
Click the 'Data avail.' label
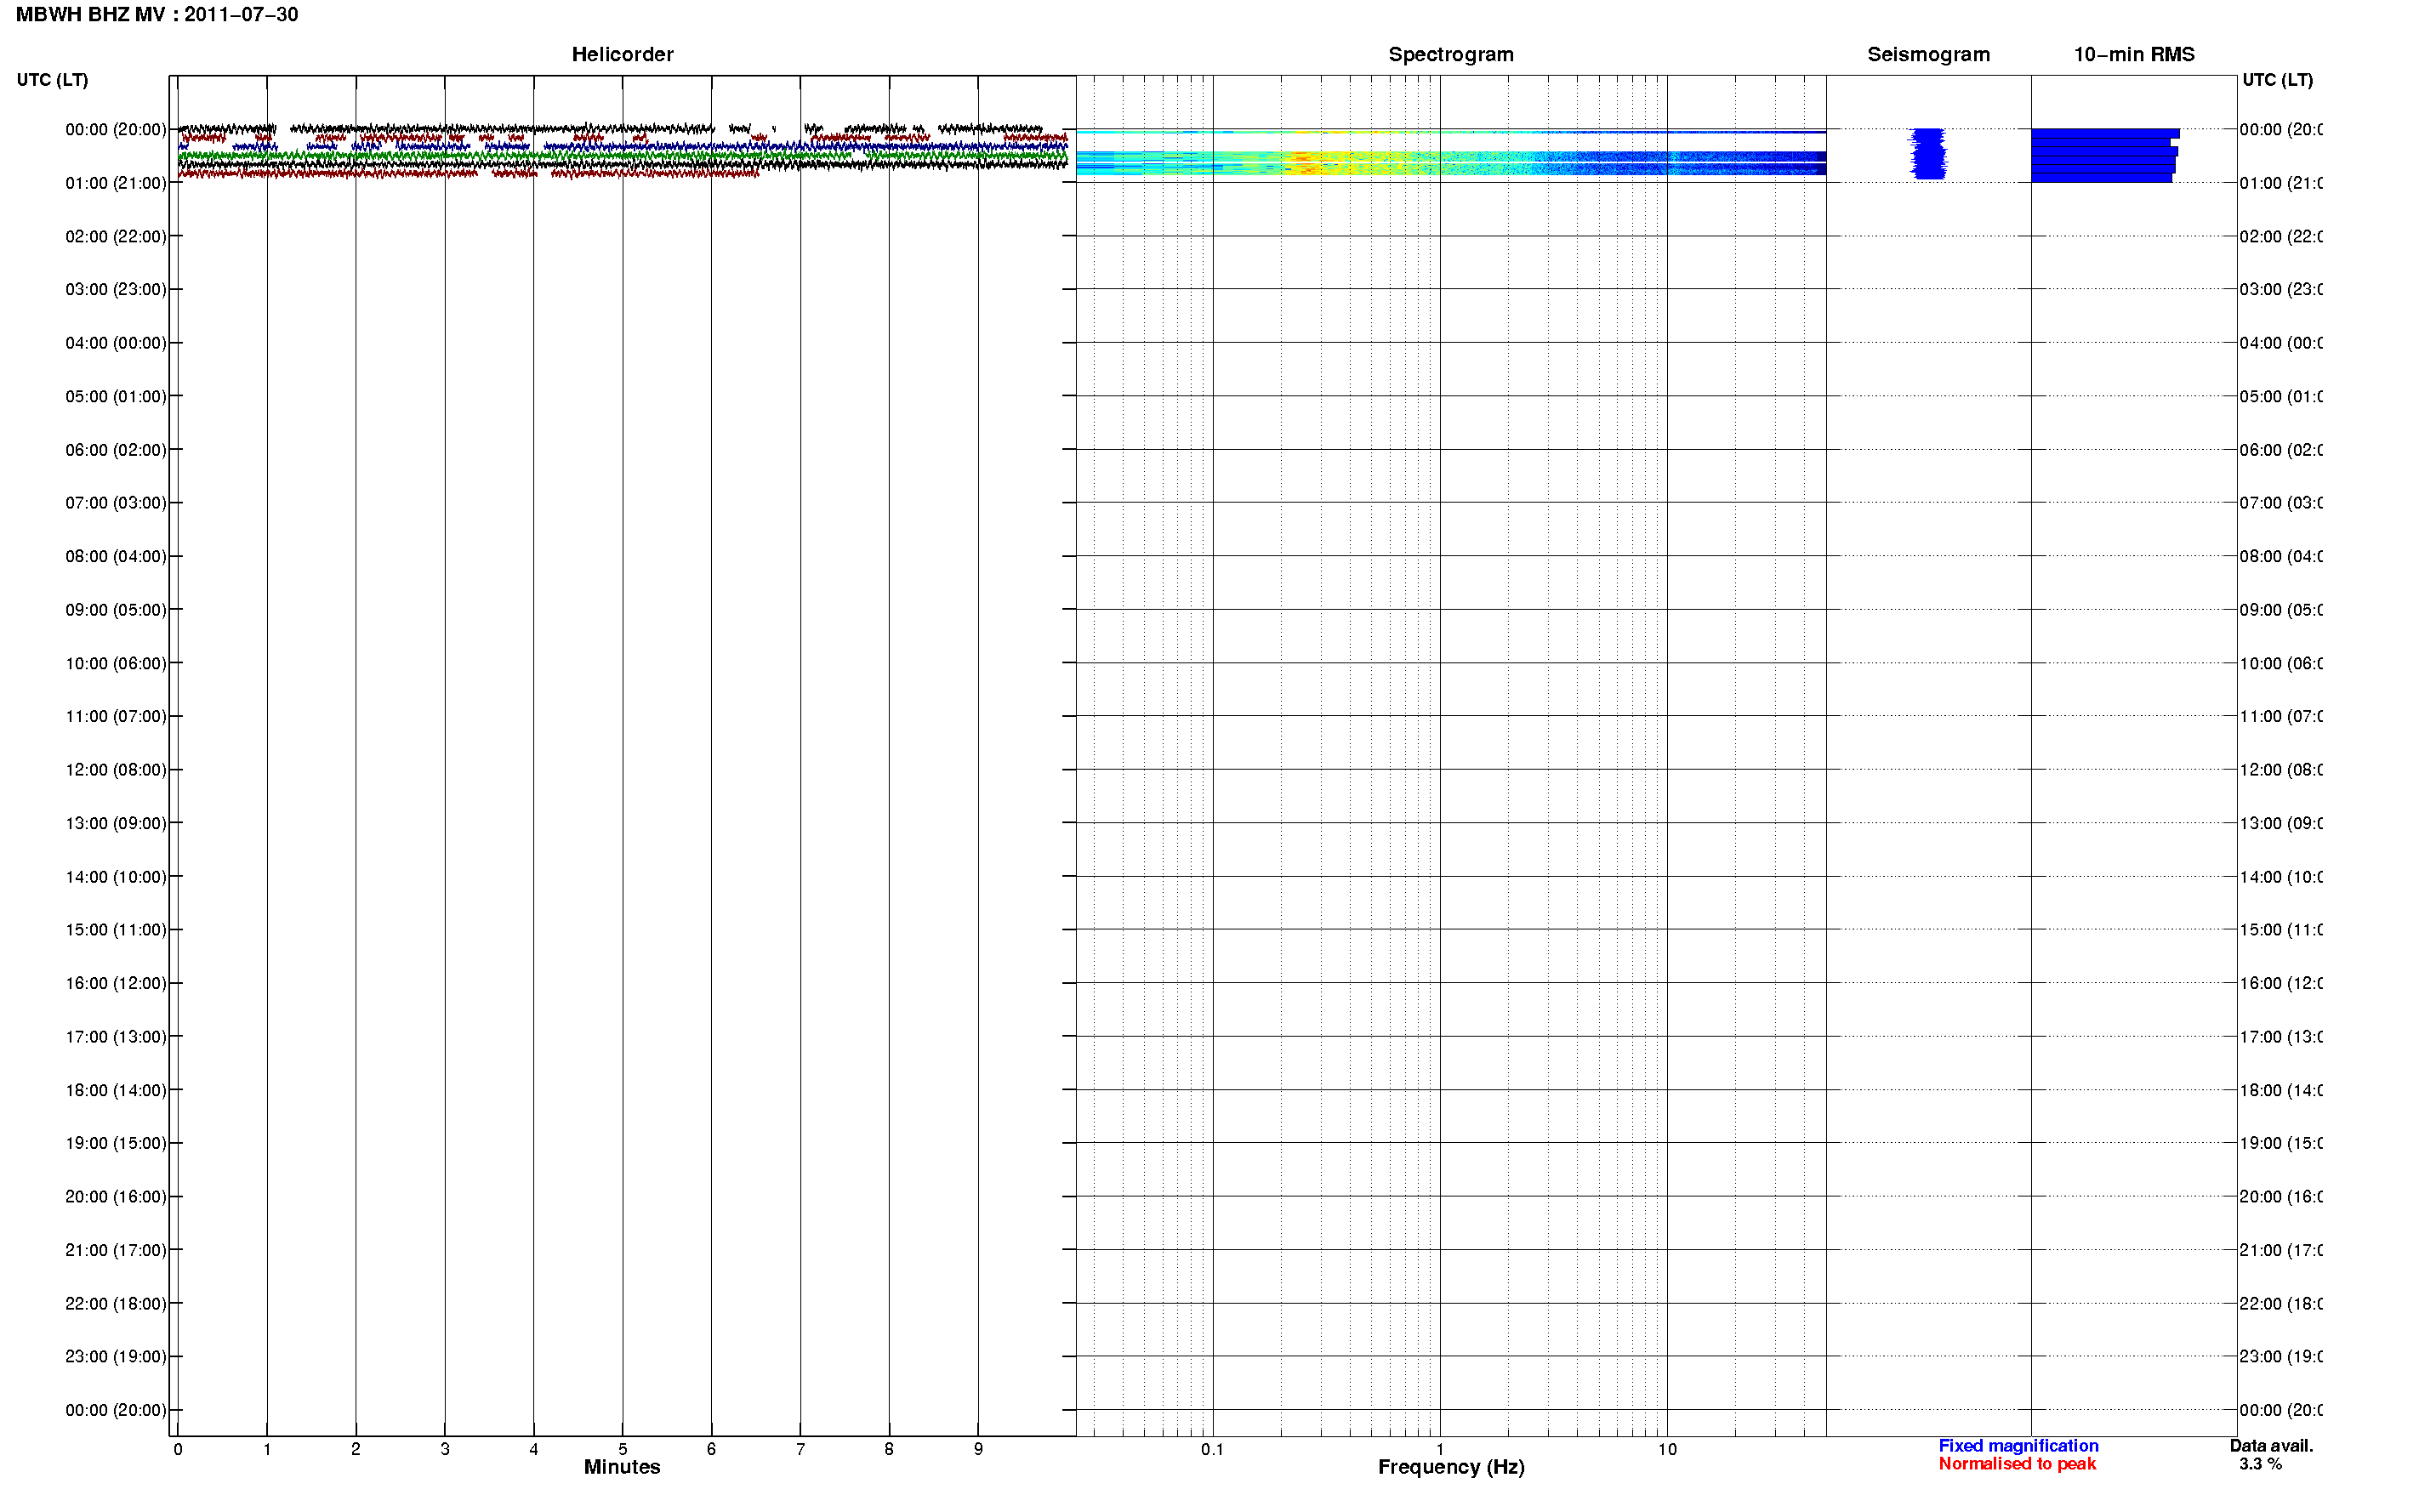click(2271, 1446)
